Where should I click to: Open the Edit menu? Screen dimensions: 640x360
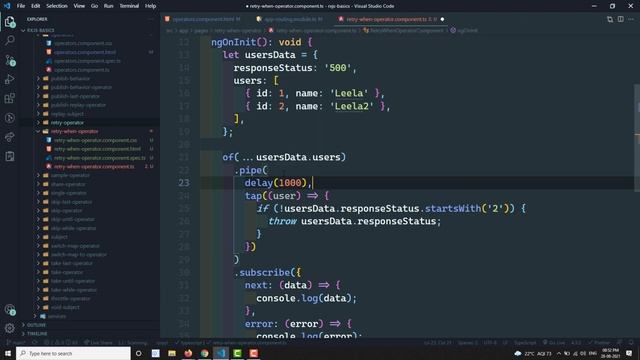[36, 6]
